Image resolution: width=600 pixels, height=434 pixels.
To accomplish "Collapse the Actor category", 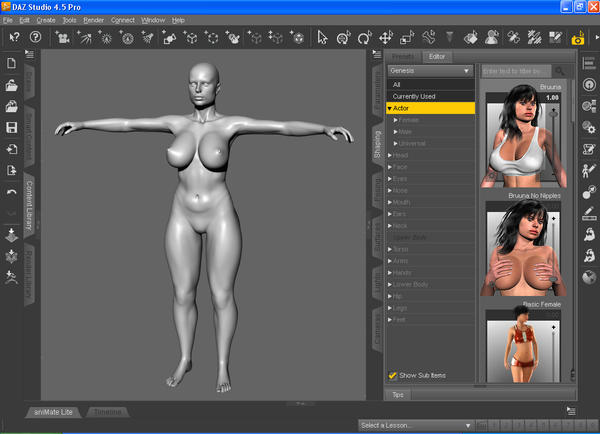I will (x=390, y=107).
